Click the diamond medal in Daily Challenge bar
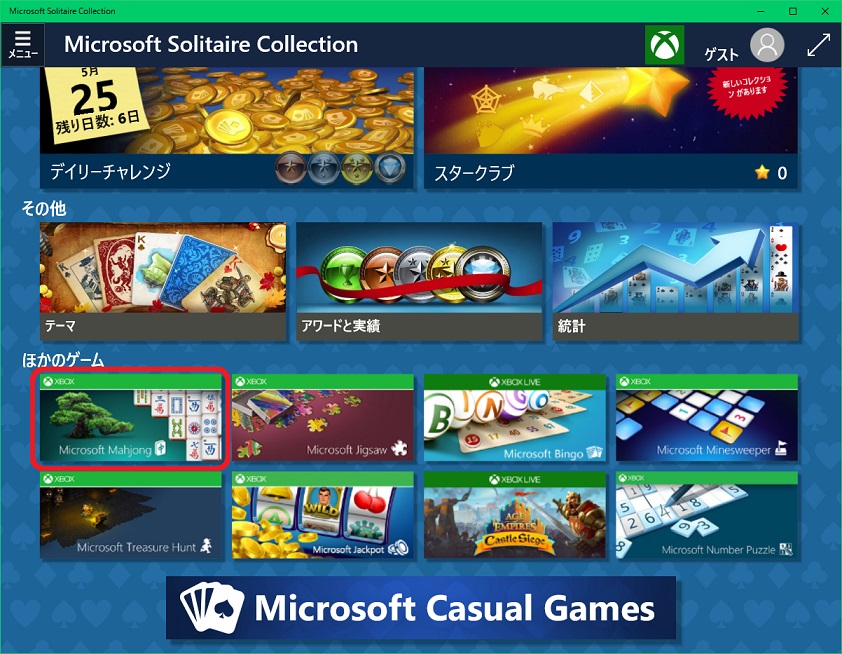Viewport: 842px width, 654px height. (390, 169)
